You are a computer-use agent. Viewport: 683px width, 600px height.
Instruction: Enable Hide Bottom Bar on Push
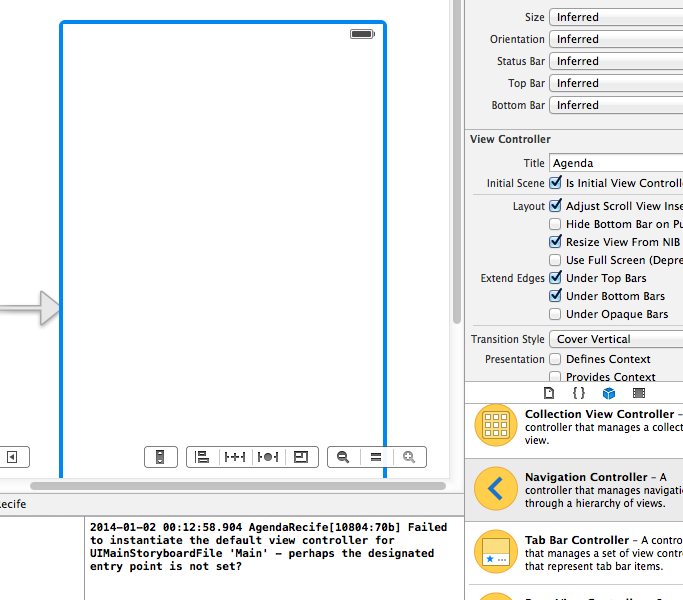(x=555, y=224)
